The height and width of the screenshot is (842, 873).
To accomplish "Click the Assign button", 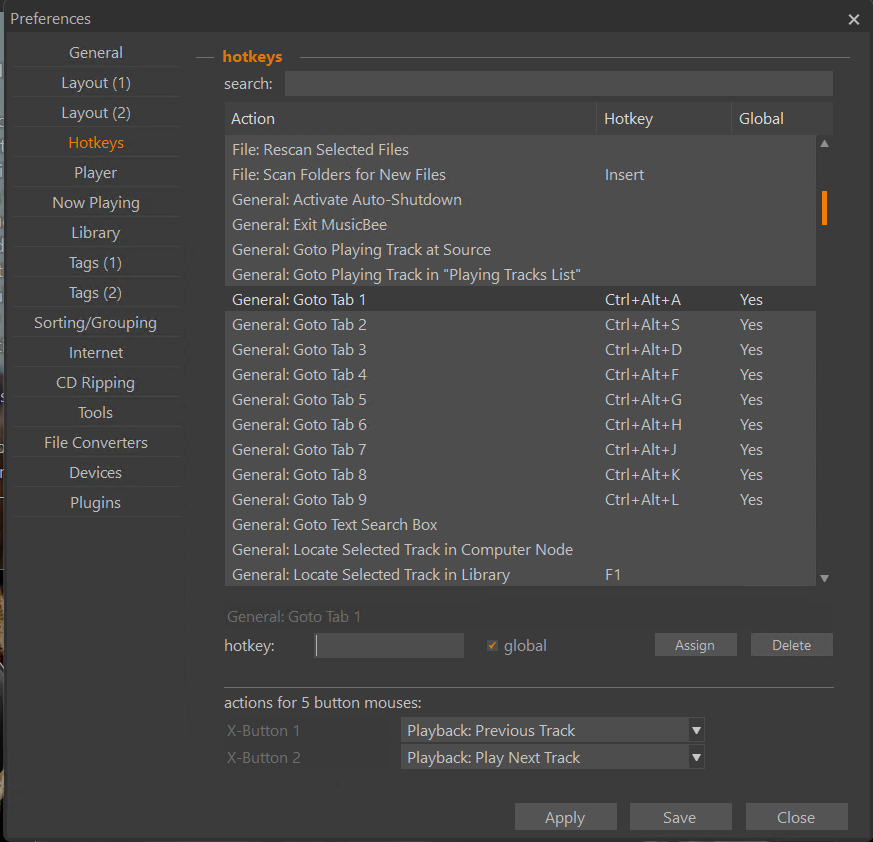I will pyautogui.click(x=695, y=645).
